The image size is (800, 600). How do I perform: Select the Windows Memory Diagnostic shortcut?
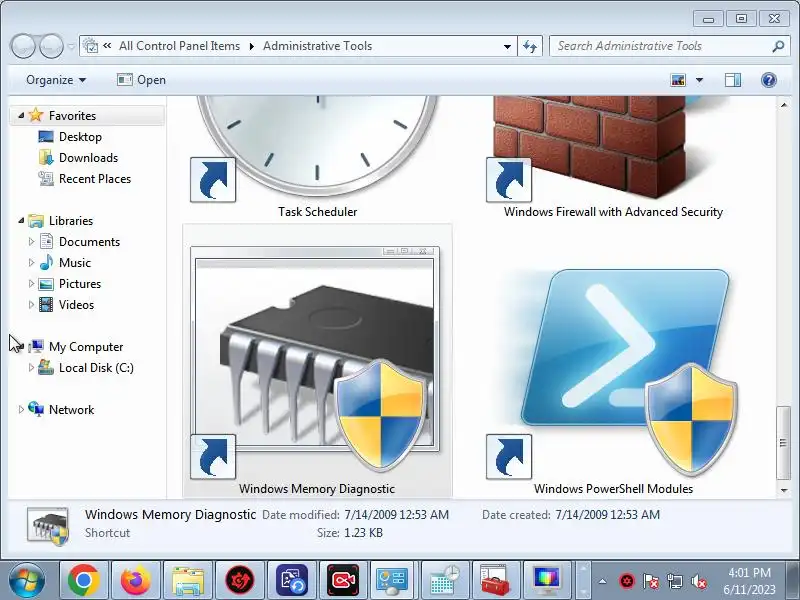tap(317, 362)
